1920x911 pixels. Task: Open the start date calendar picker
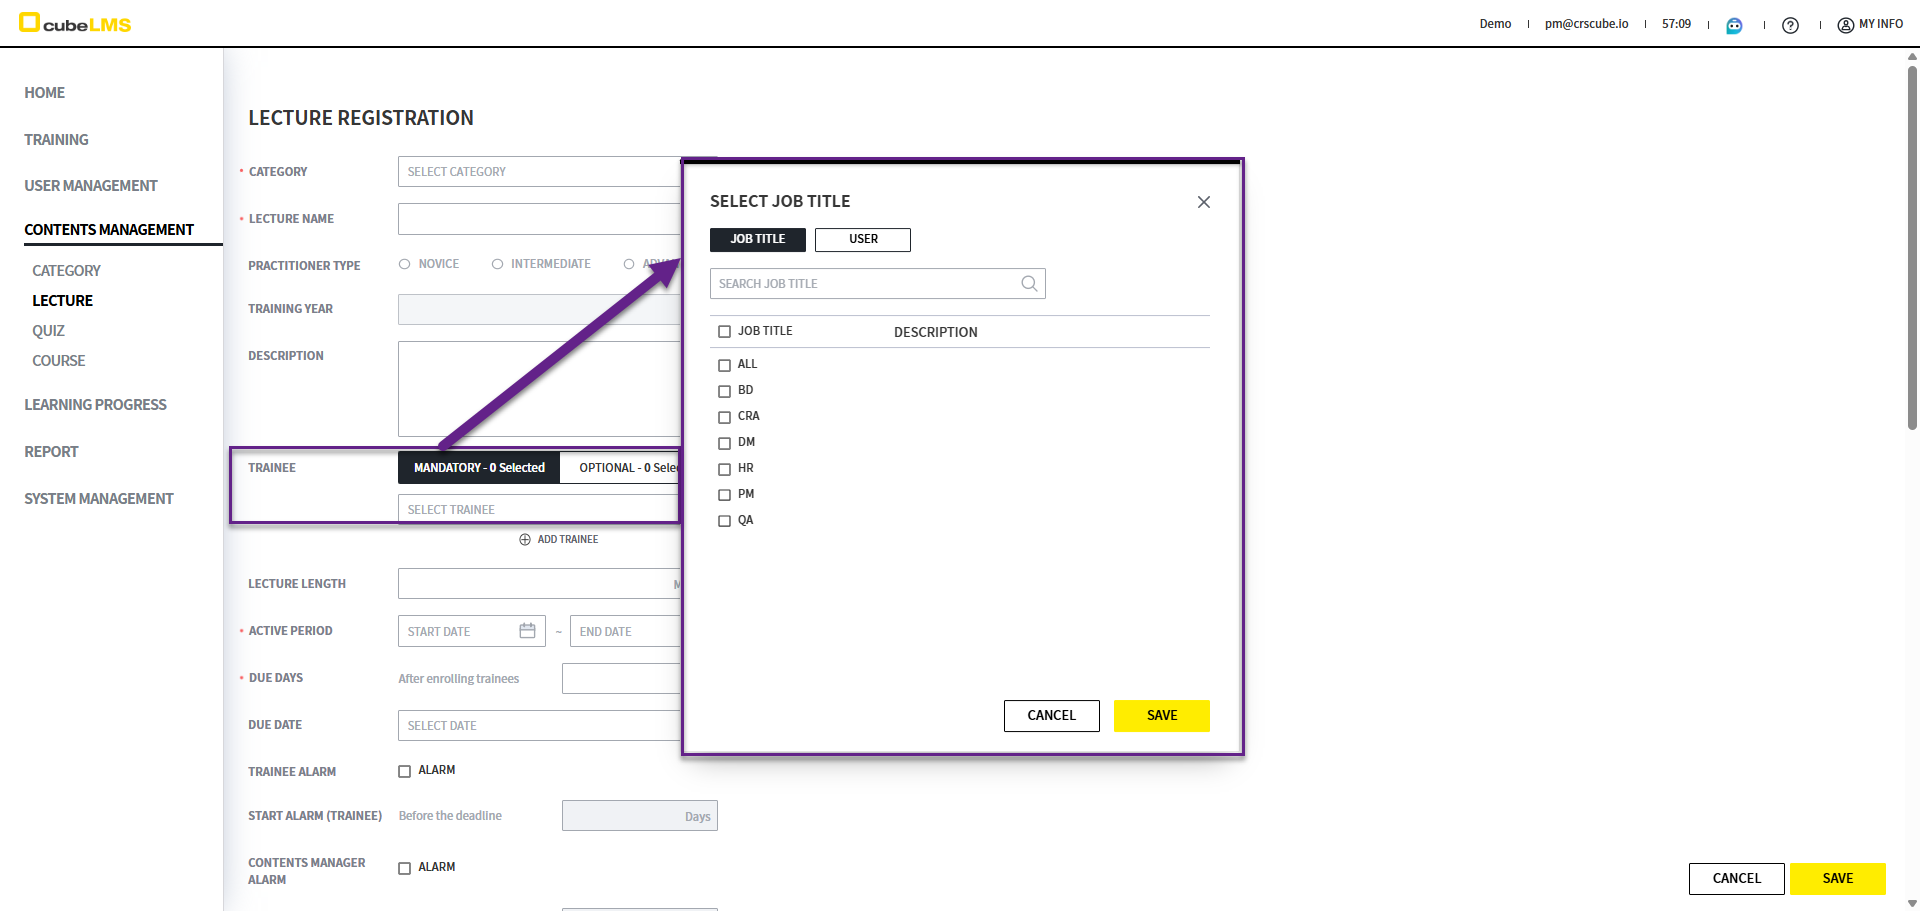pyautogui.click(x=527, y=631)
